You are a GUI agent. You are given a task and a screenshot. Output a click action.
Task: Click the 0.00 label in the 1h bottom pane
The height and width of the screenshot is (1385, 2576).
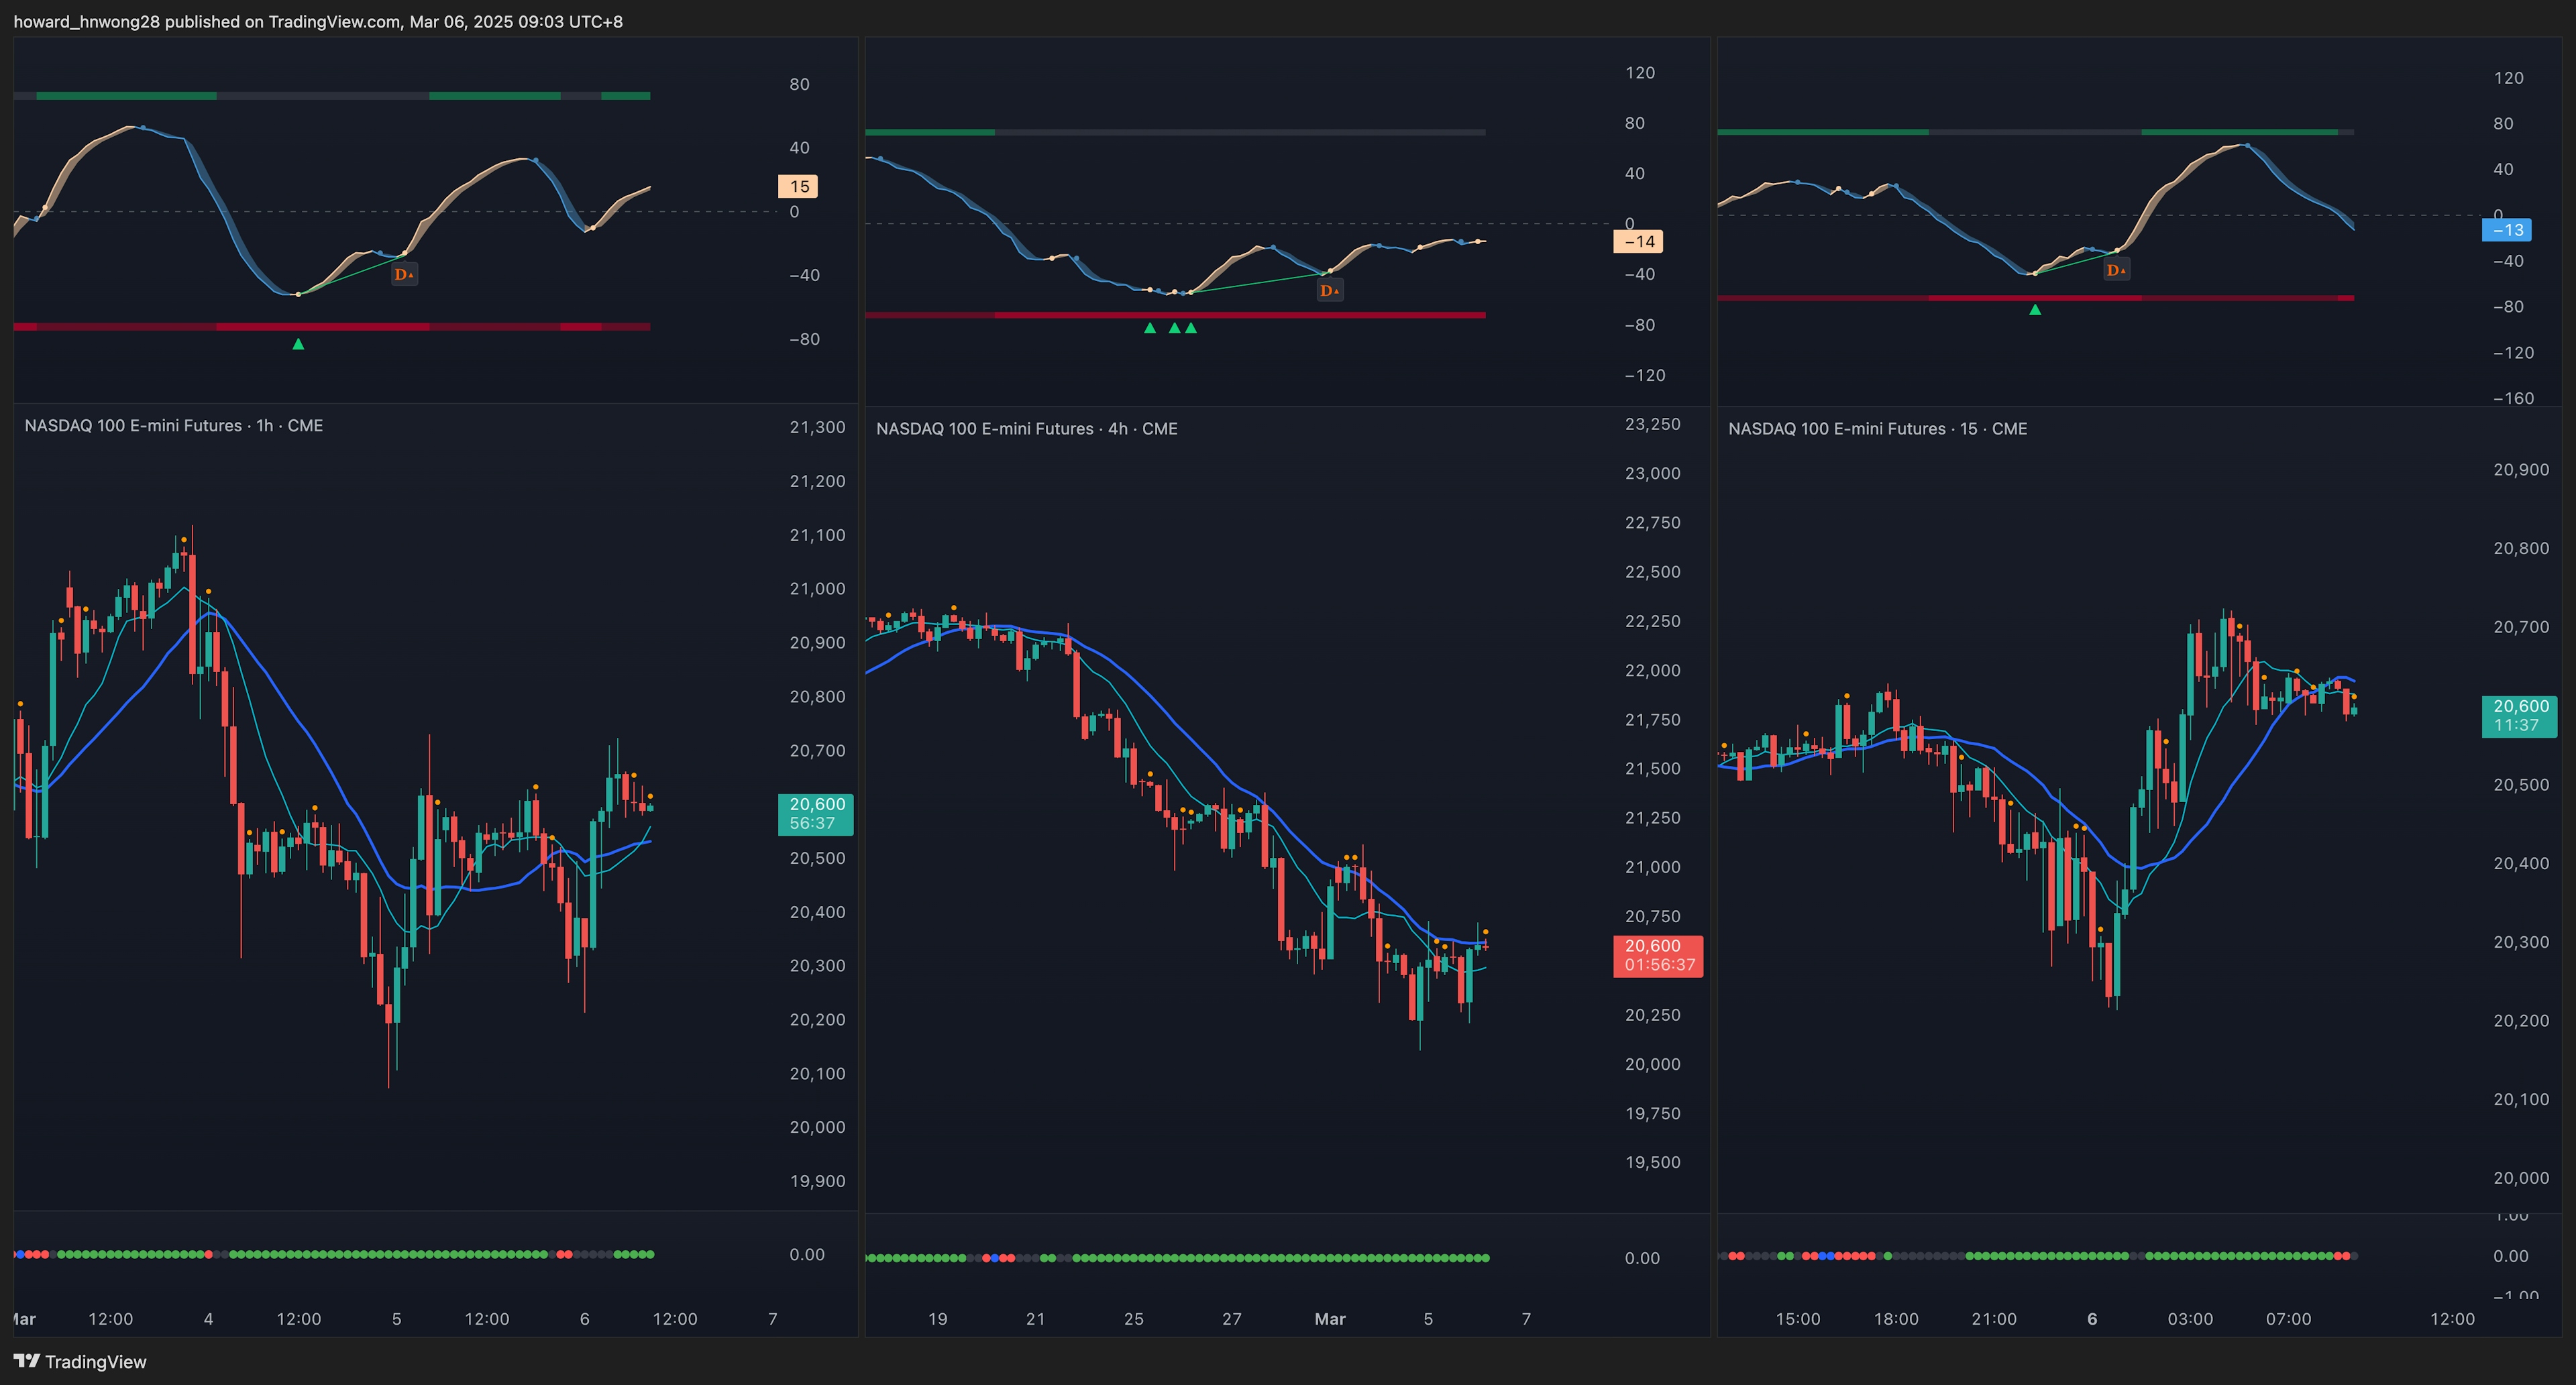[x=806, y=1254]
